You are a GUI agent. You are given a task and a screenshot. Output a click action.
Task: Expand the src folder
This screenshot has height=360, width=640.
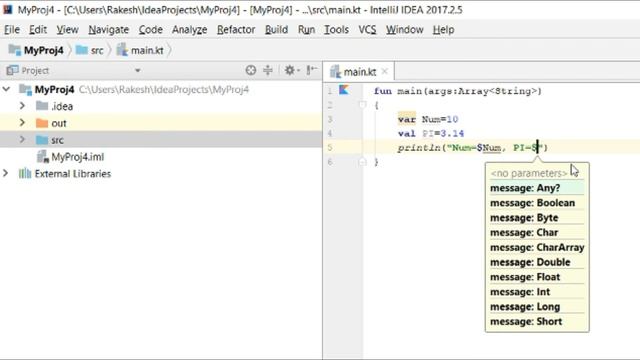coord(22,140)
